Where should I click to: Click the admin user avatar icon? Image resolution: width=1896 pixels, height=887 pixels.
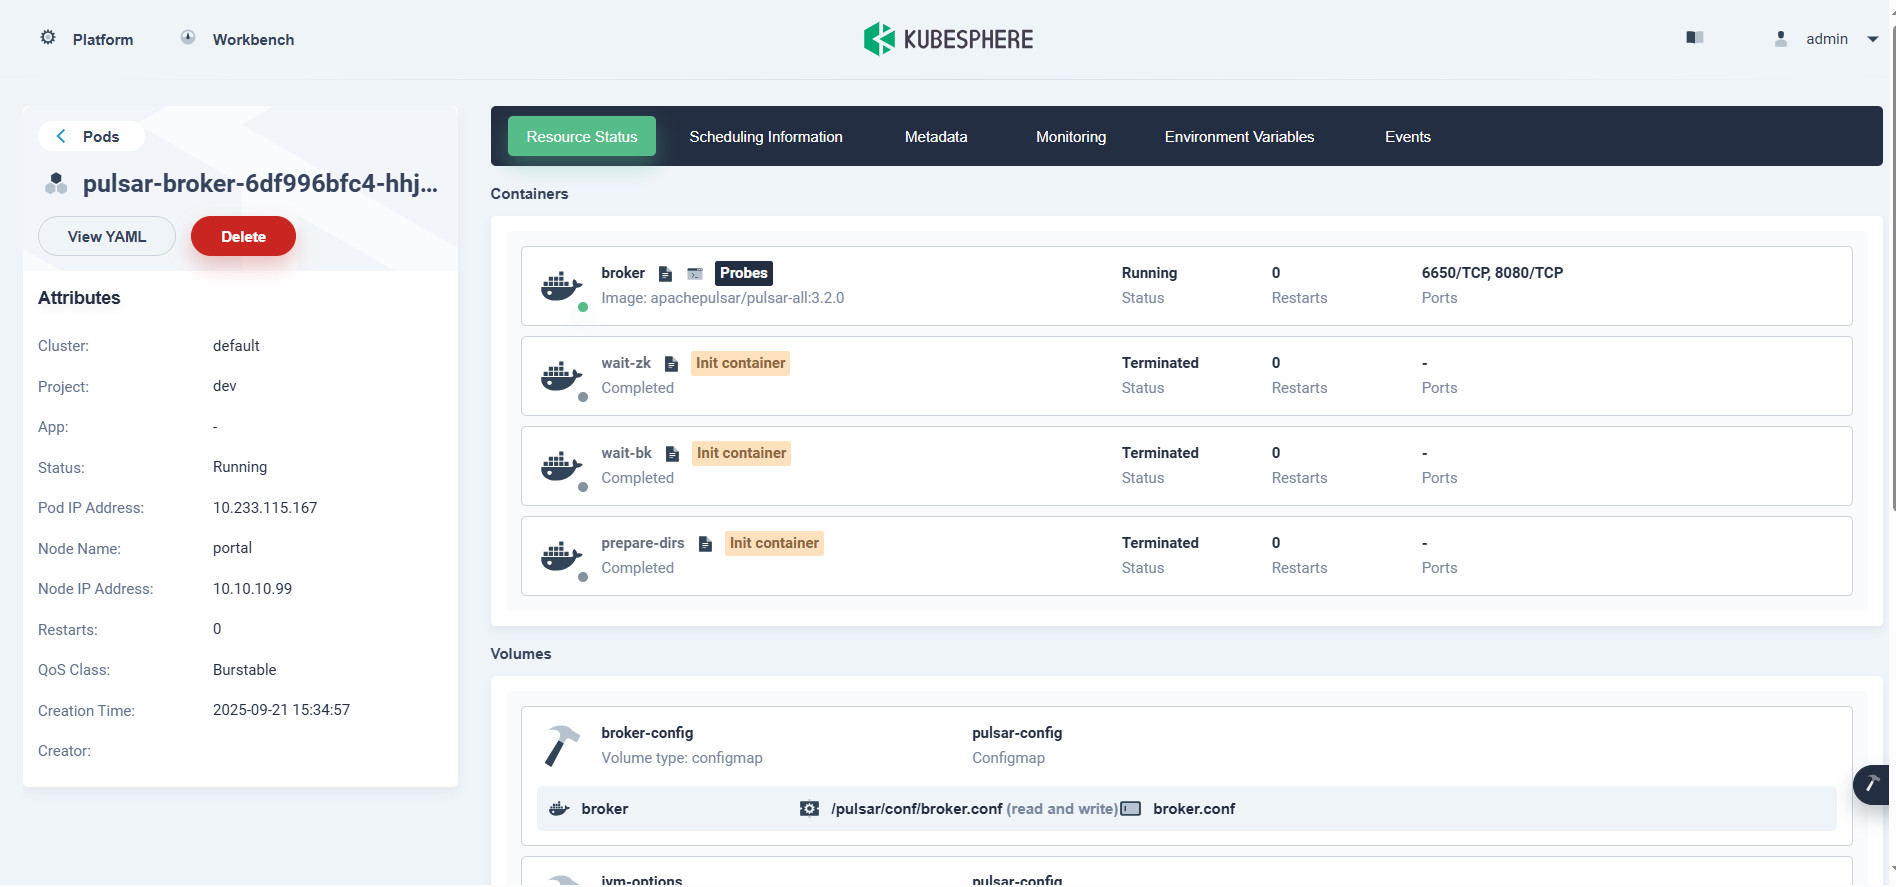tap(1781, 39)
